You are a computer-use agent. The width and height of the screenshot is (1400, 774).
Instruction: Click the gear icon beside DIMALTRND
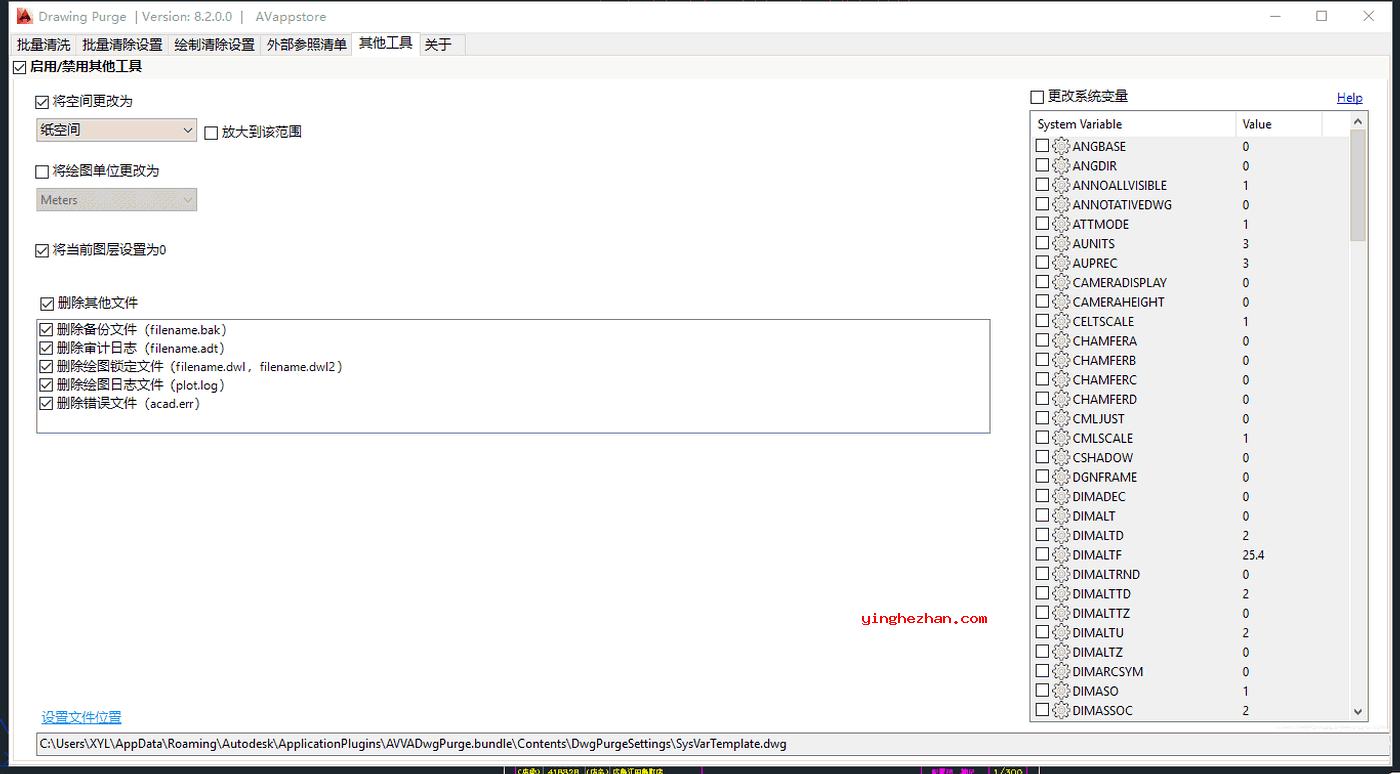click(x=1061, y=575)
